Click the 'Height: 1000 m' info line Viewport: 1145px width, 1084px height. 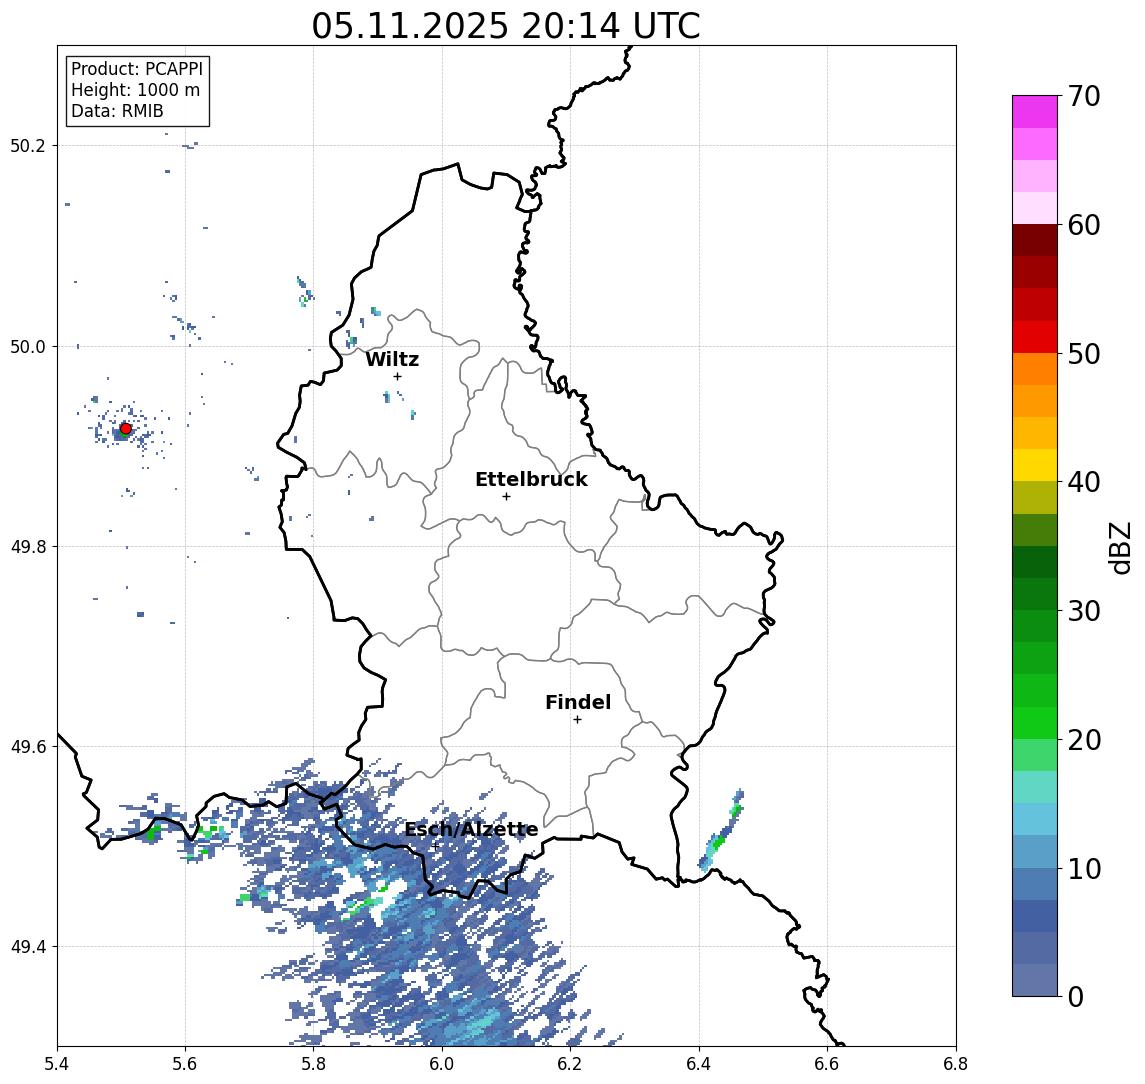135,90
